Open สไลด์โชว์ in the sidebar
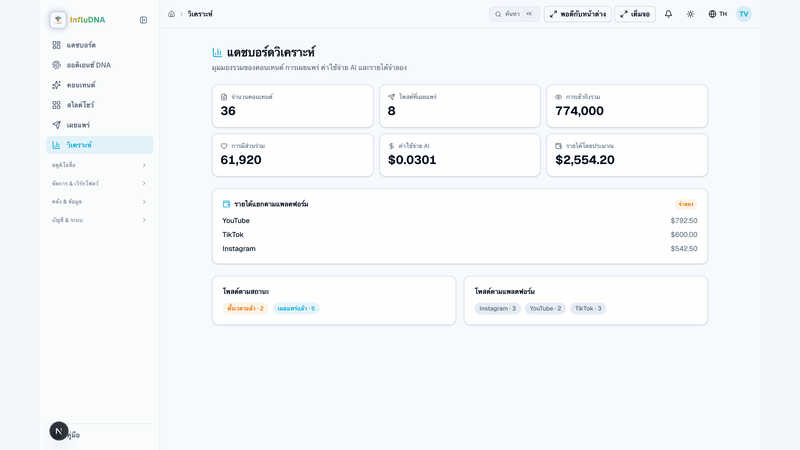The width and height of the screenshot is (800, 450). pos(99,105)
